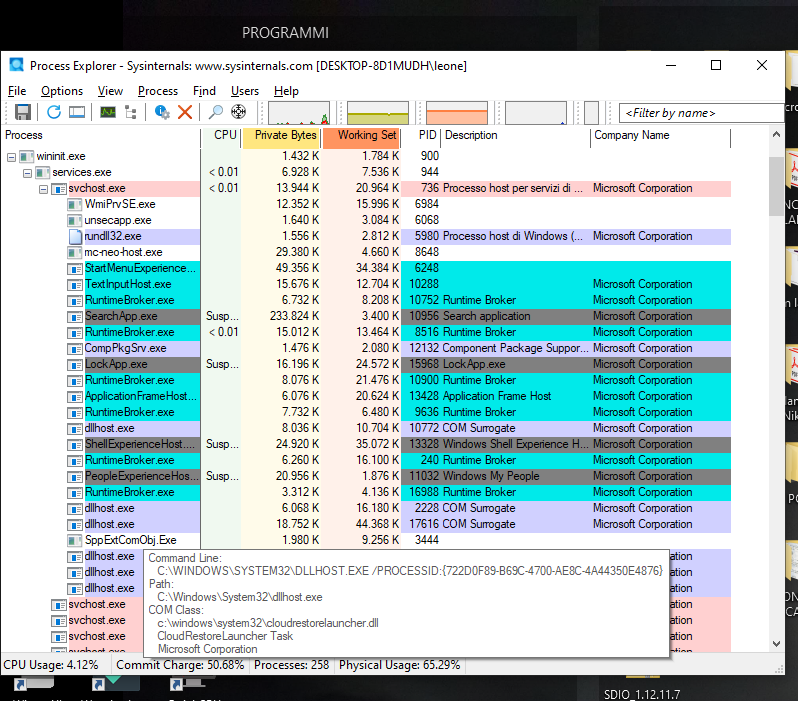The image size is (798, 701).
Task: Open the System Information graph icon
Action: pos(108,112)
